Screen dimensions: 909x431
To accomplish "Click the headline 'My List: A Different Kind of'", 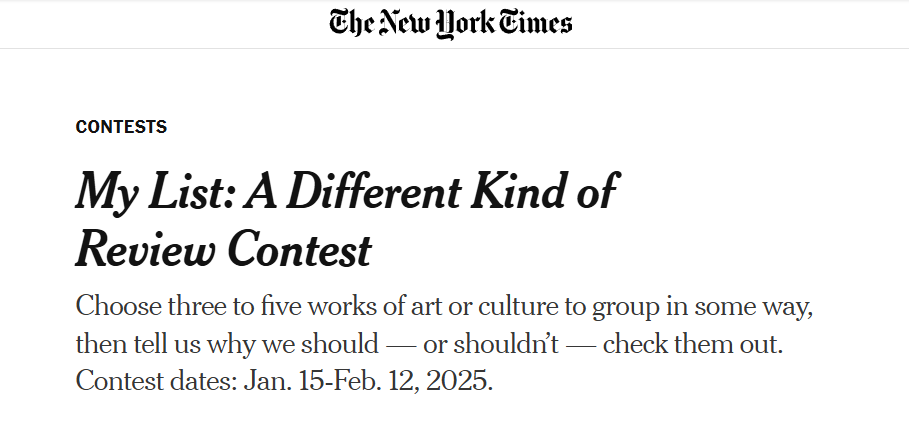I will [x=347, y=192].
